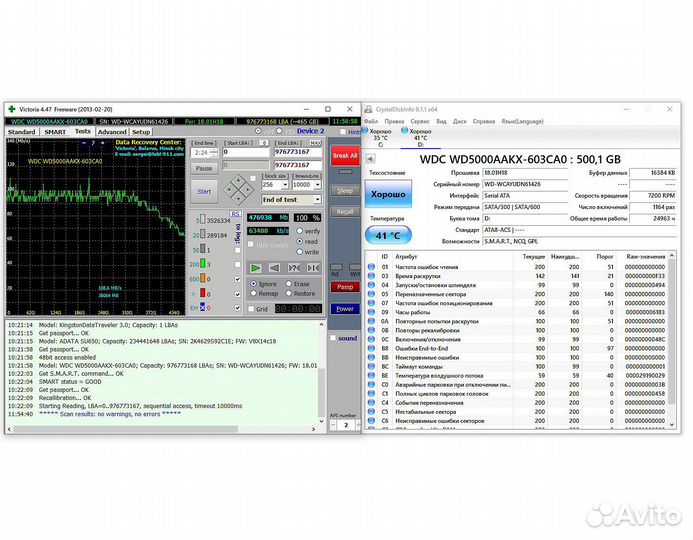This screenshot has width=693, height=540.
Task: Click status circle for attribute 01
Action: (371, 267)
